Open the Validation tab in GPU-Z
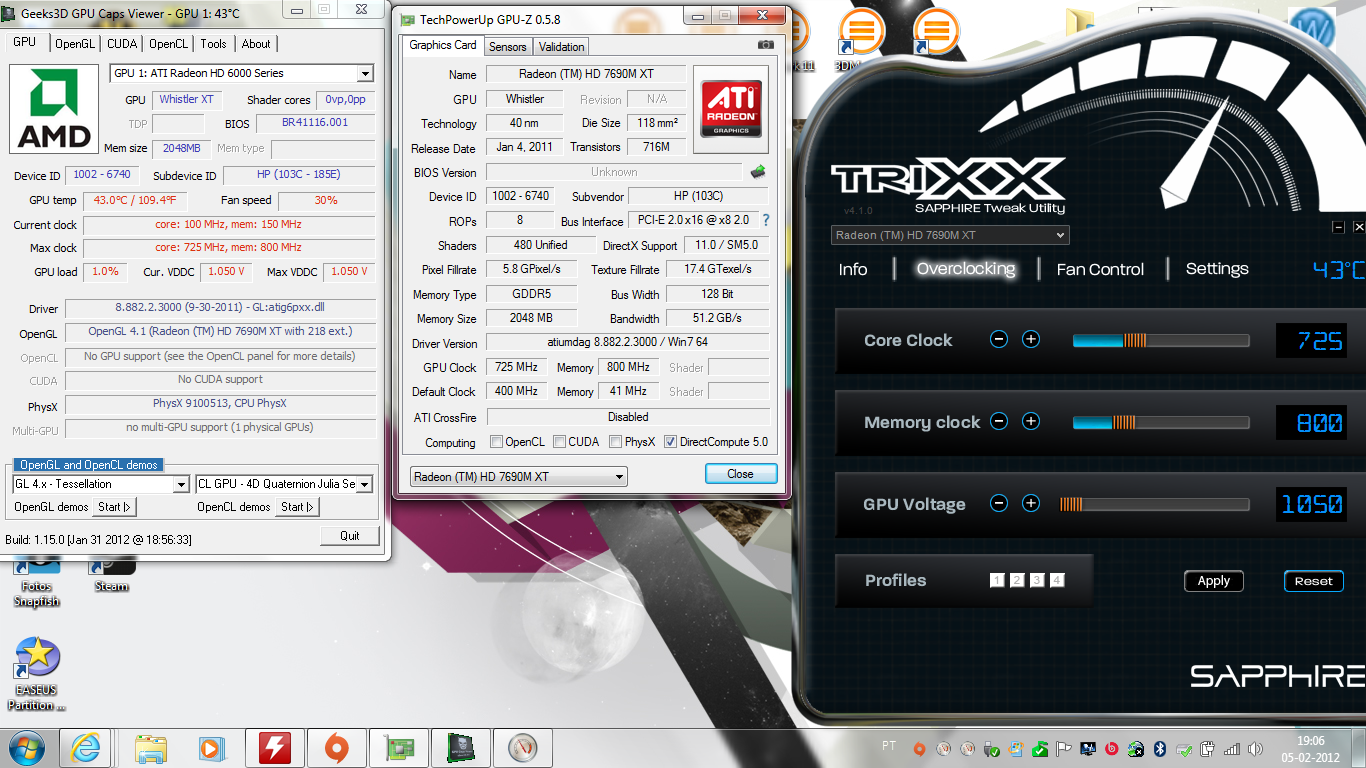This screenshot has height=768, width=1366. pos(561,47)
